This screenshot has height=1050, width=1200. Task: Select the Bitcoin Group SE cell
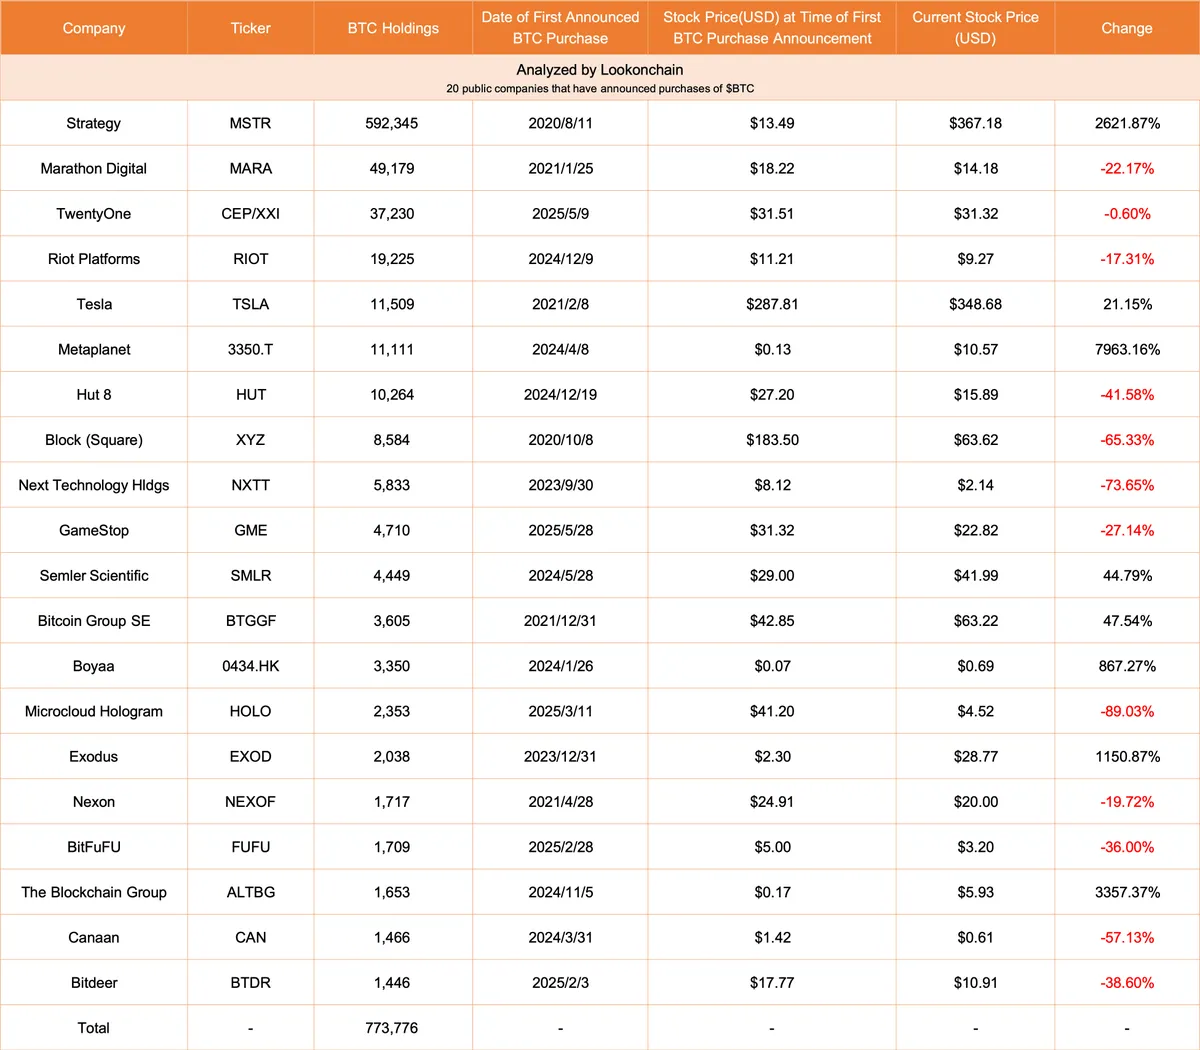(x=94, y=621)
